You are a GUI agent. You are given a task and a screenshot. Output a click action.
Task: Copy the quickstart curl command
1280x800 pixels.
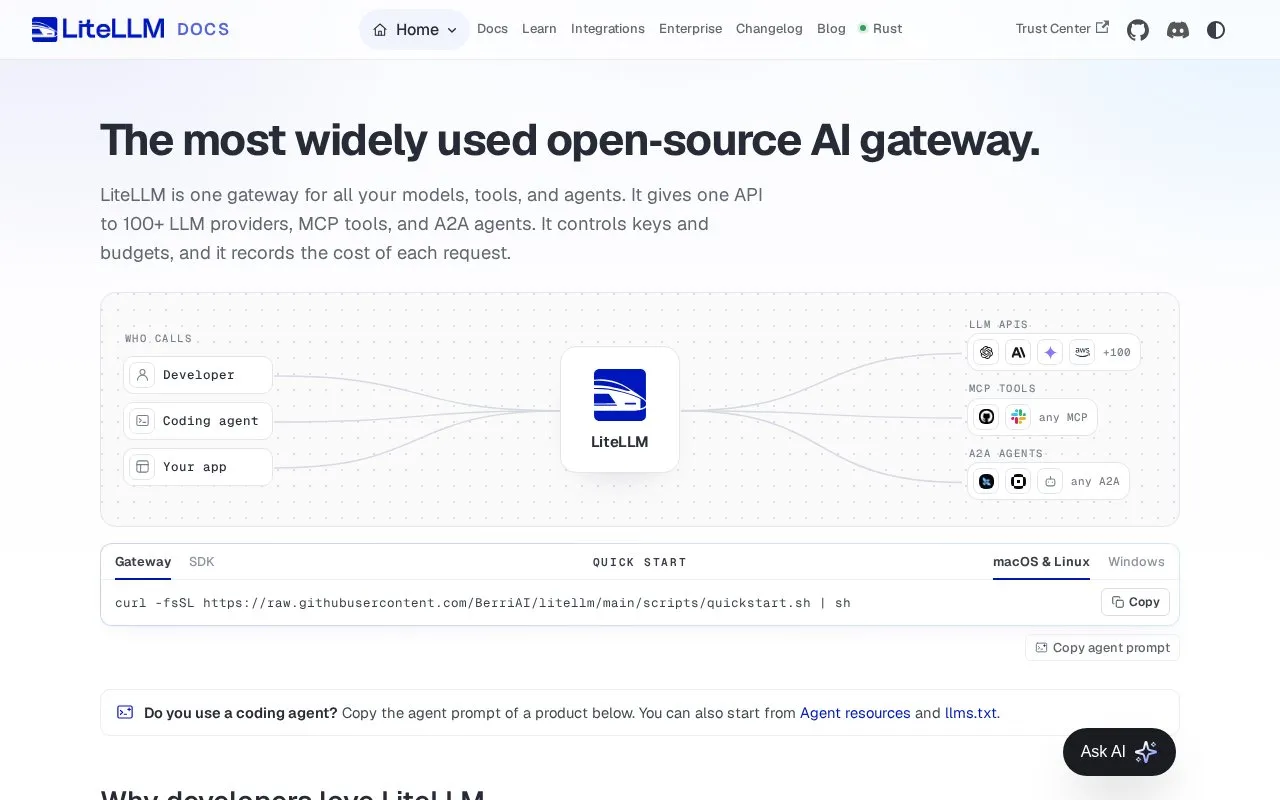1135,602
